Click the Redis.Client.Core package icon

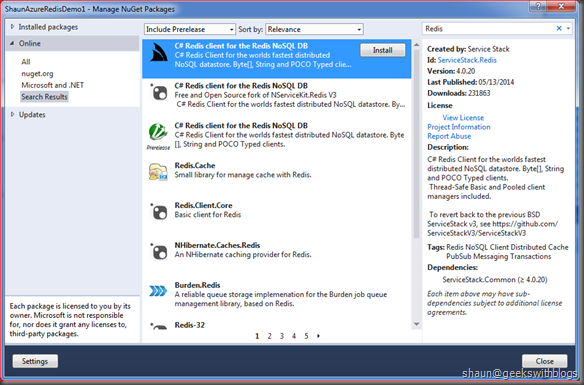159,212
